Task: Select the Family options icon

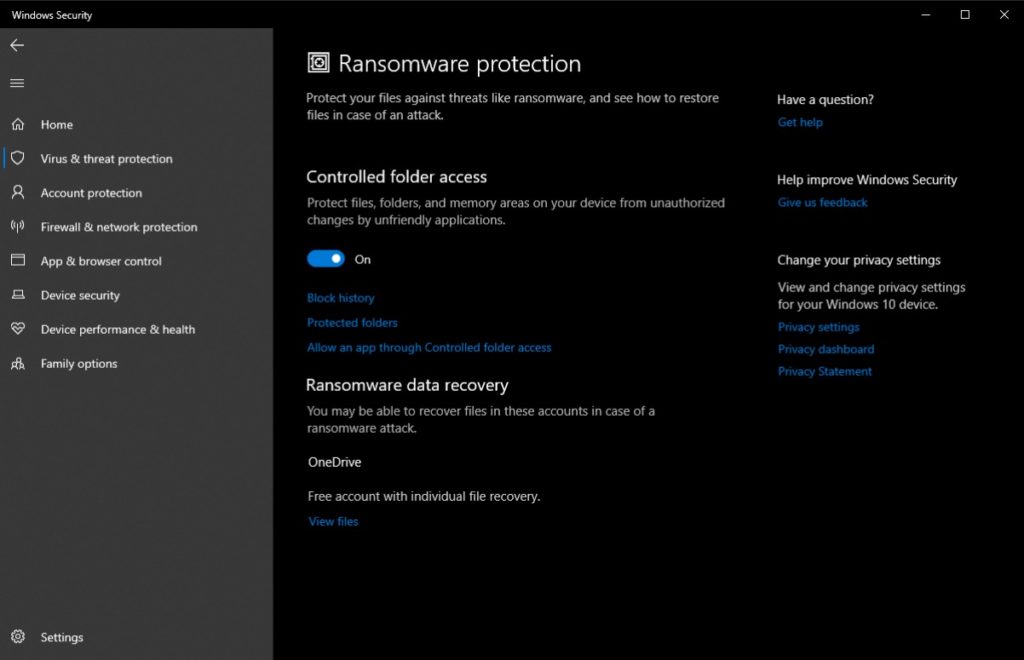Action: [x=17, y=363]
